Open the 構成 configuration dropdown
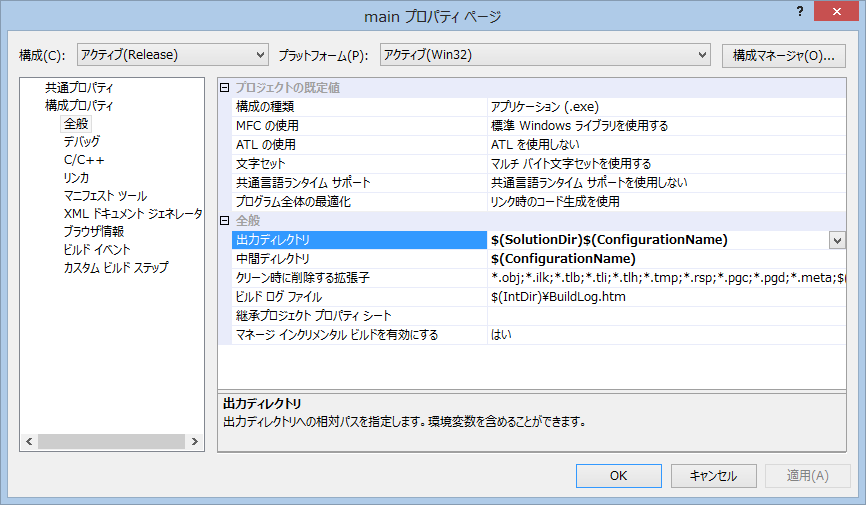The width and height of the screenshot is (866, 505). 172,55
